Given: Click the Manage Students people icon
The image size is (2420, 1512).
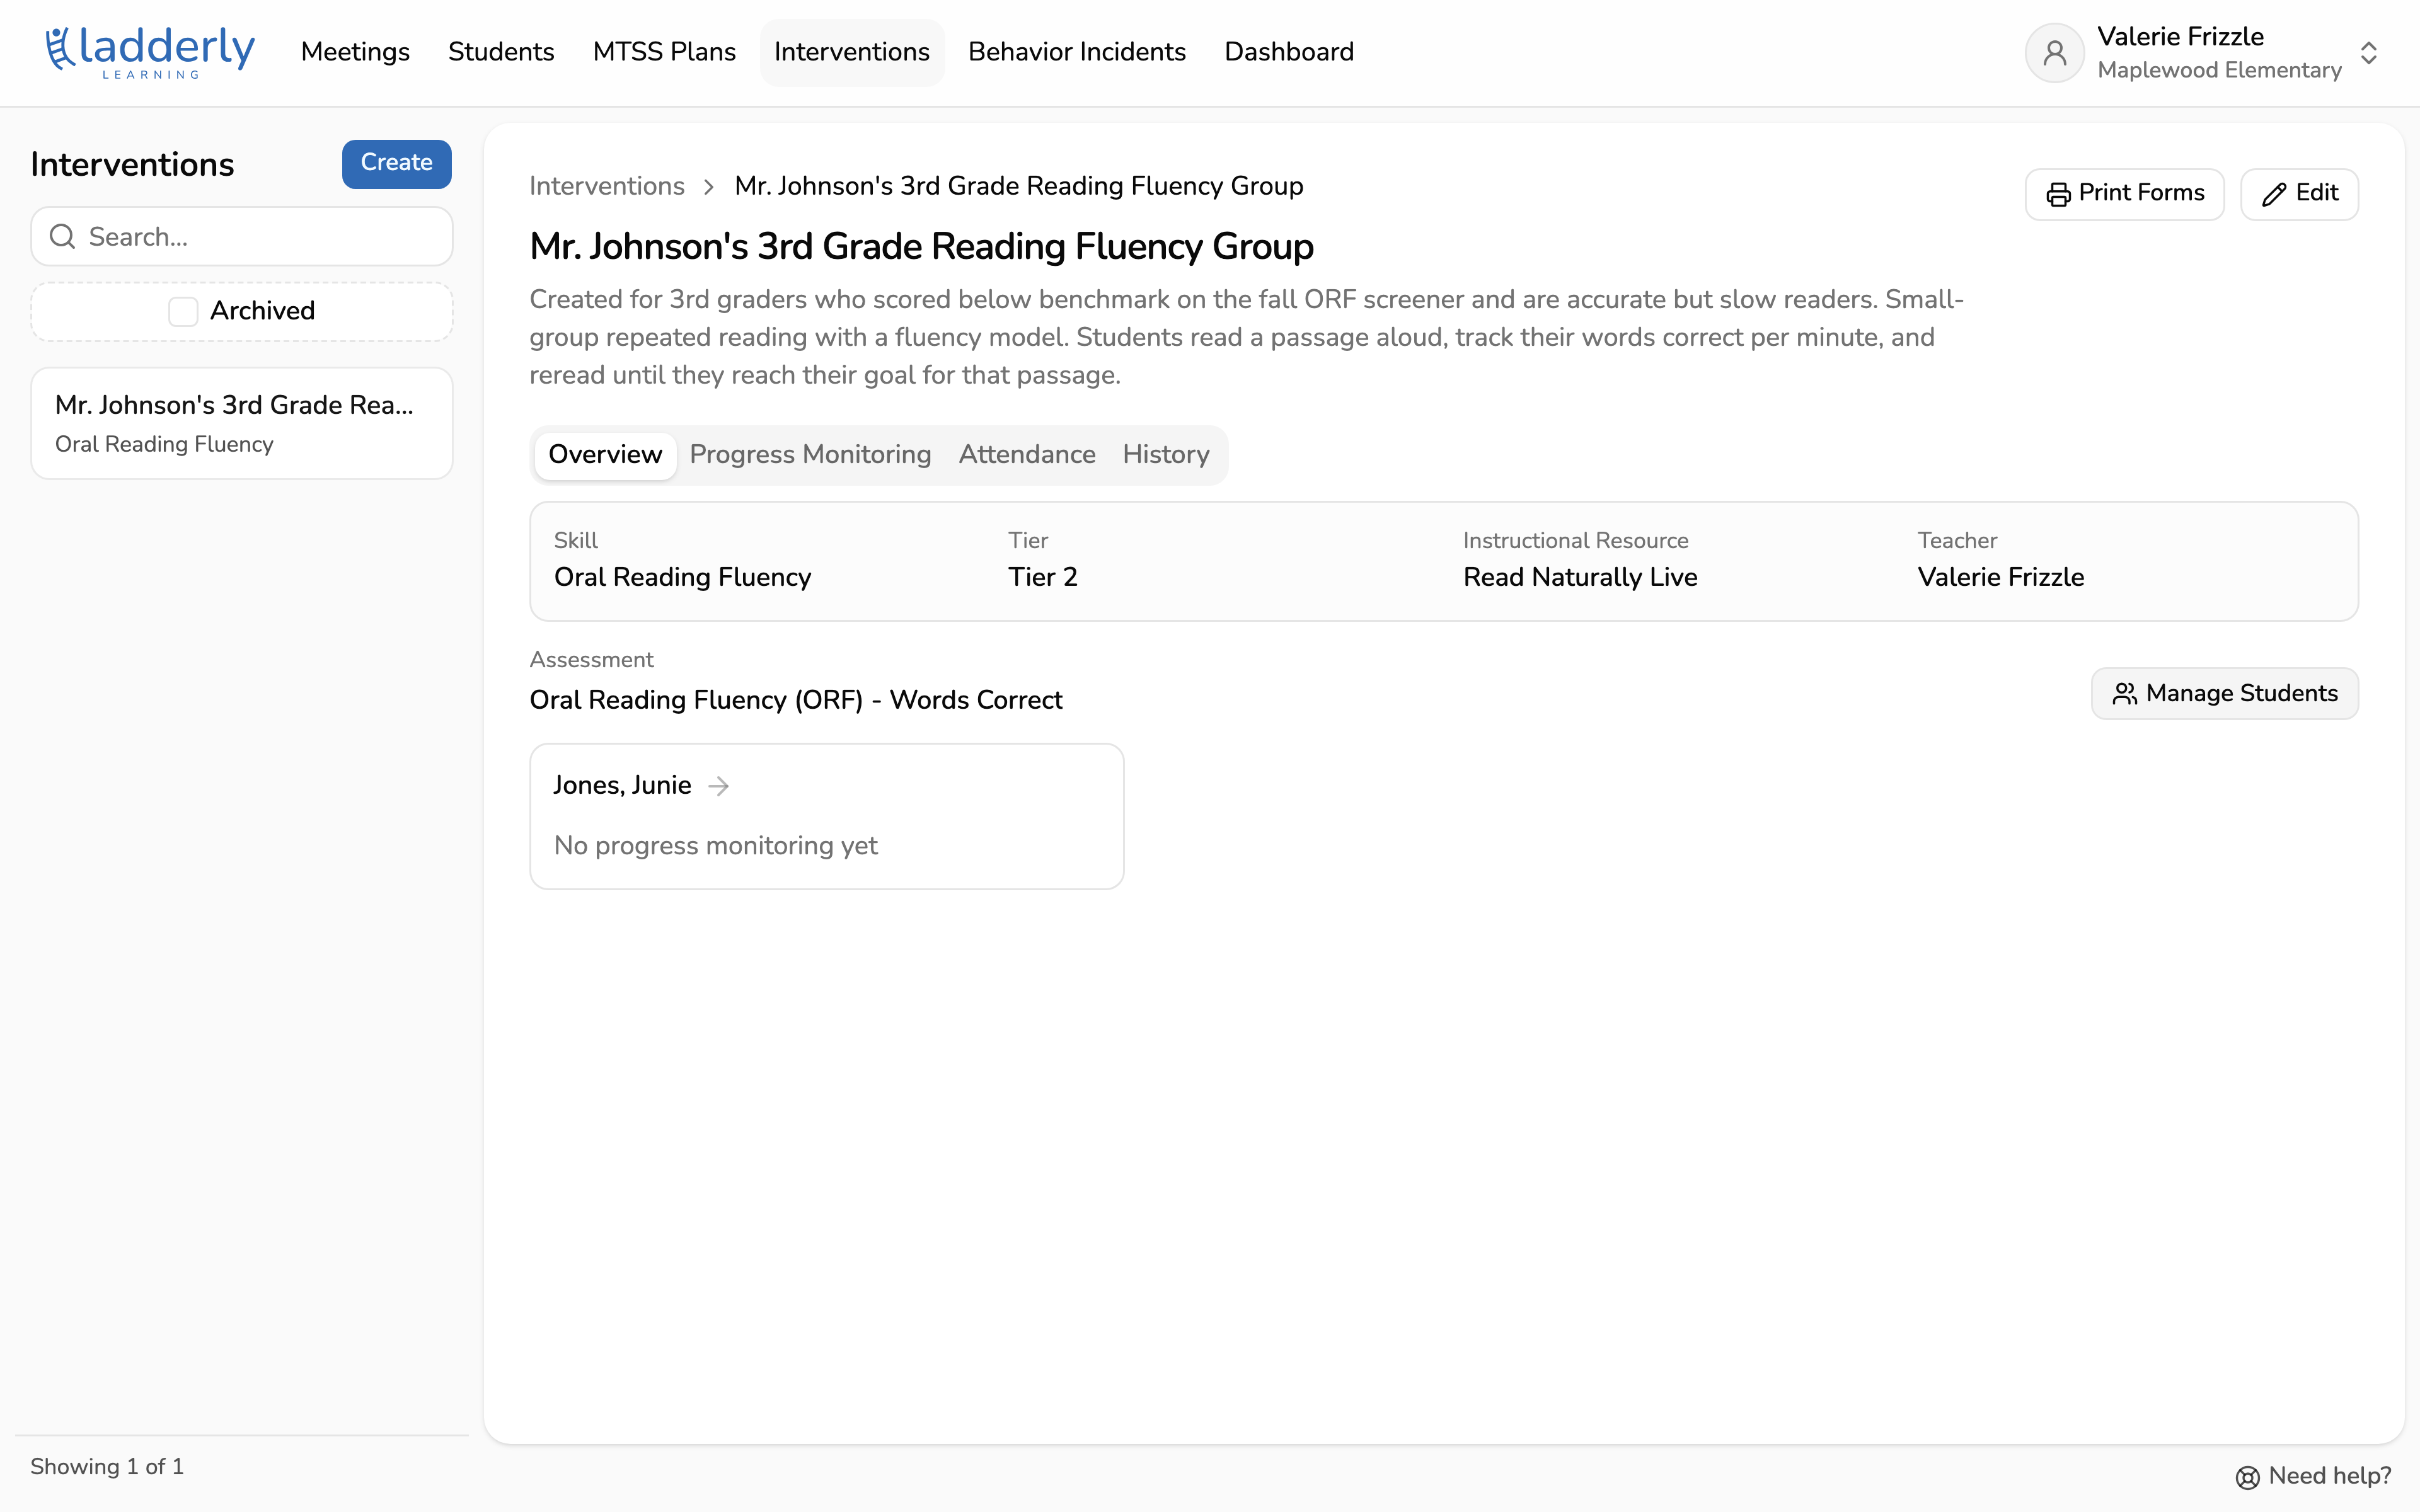Looking at the screenshot, I should [x=2124, y=693].
